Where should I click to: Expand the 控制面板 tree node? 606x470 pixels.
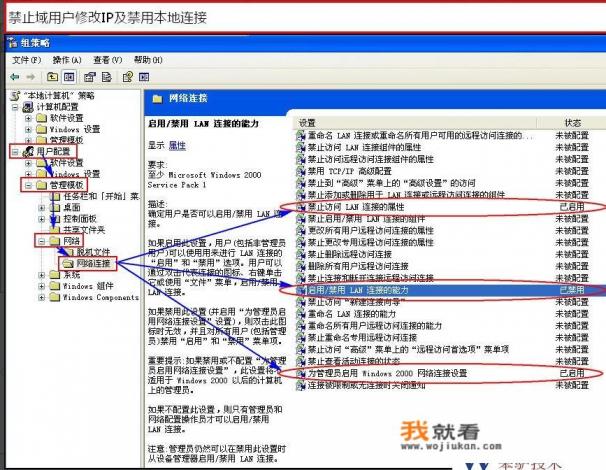click(42, 219)
